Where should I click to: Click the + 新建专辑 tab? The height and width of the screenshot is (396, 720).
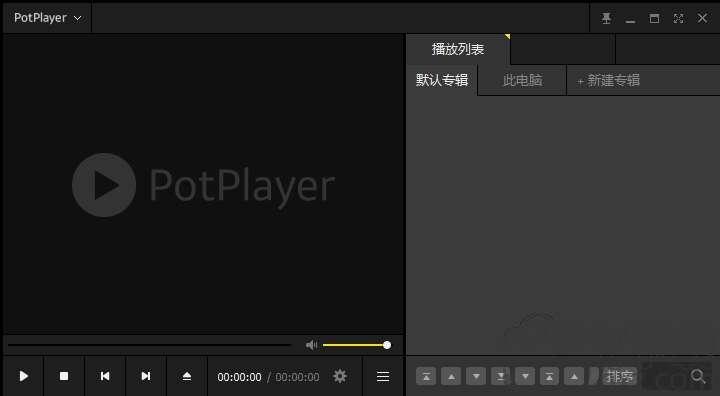(x=608, y=80)
